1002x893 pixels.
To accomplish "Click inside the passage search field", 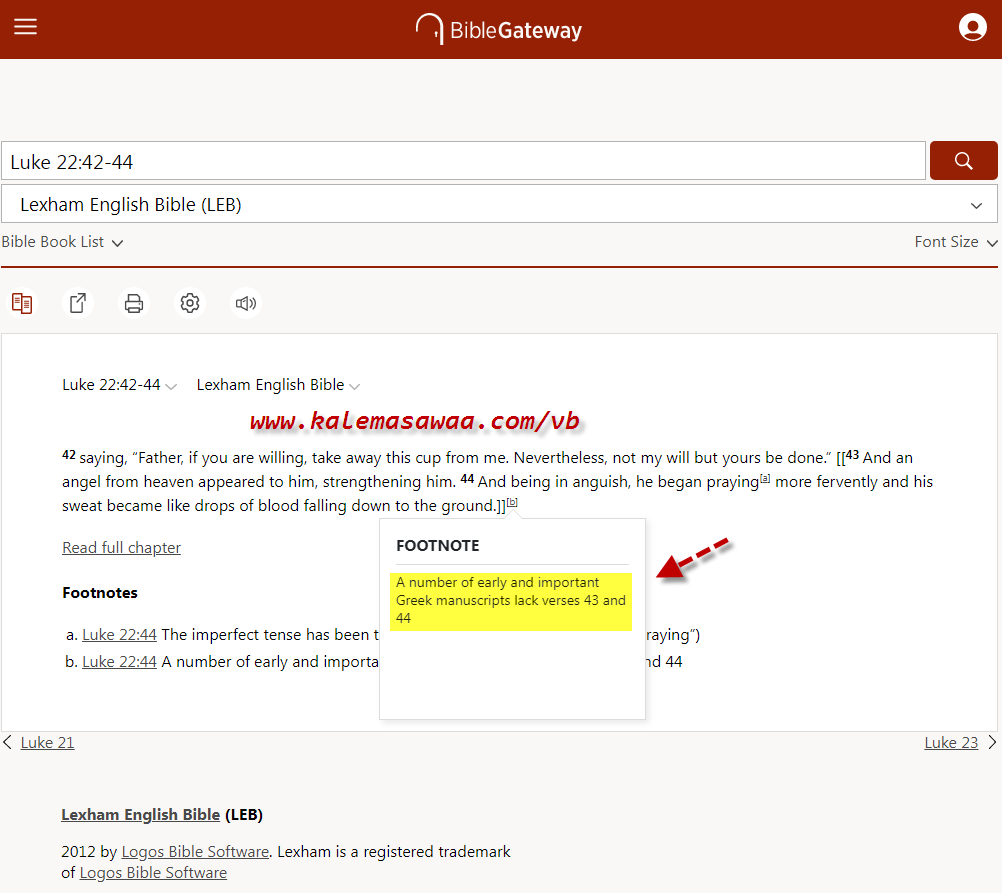I will [x=462, y=161].
